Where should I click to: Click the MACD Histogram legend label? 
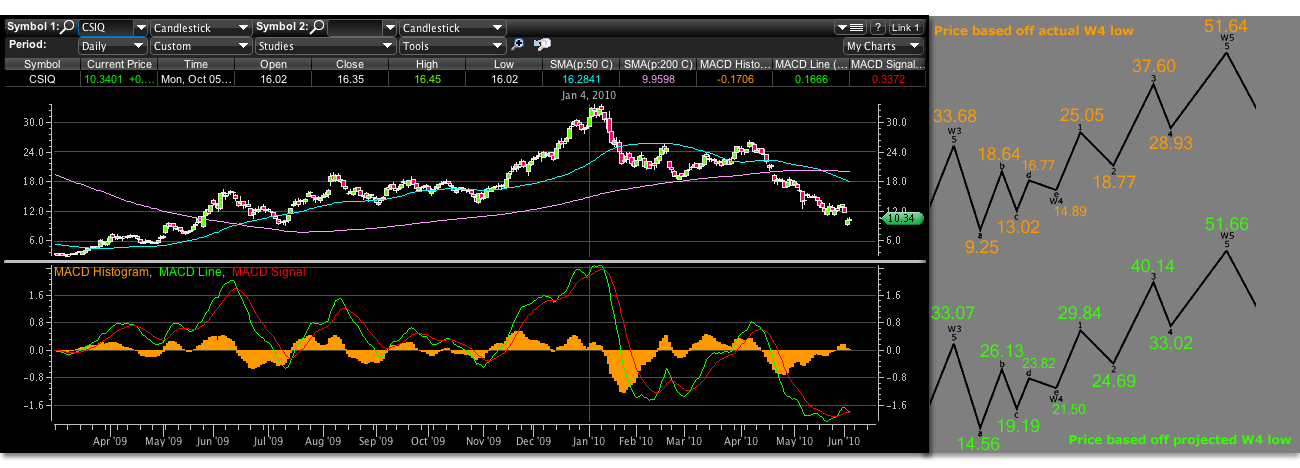(104, 272)
